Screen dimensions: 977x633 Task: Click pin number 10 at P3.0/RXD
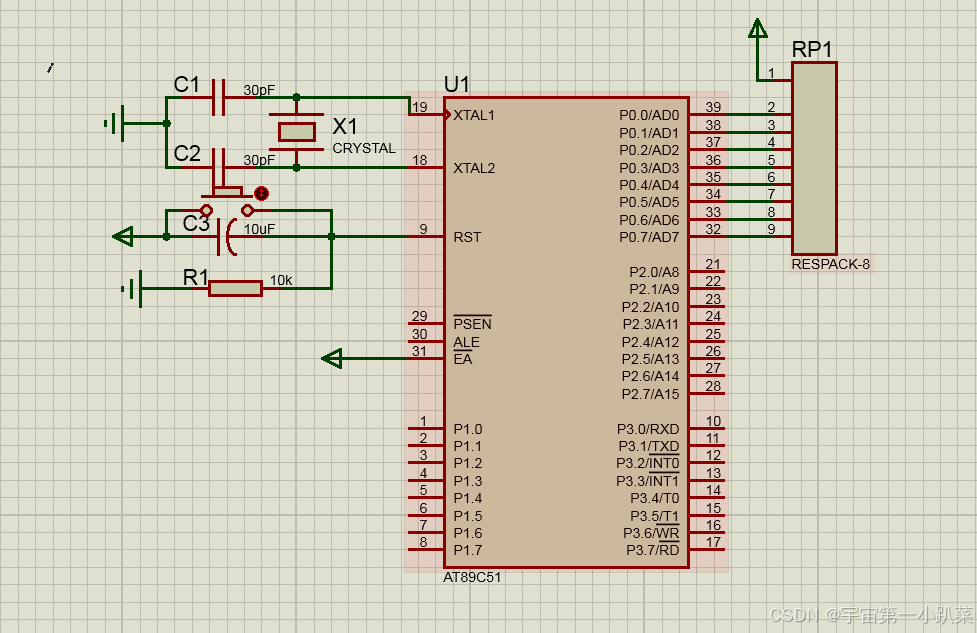coord(713,421)
